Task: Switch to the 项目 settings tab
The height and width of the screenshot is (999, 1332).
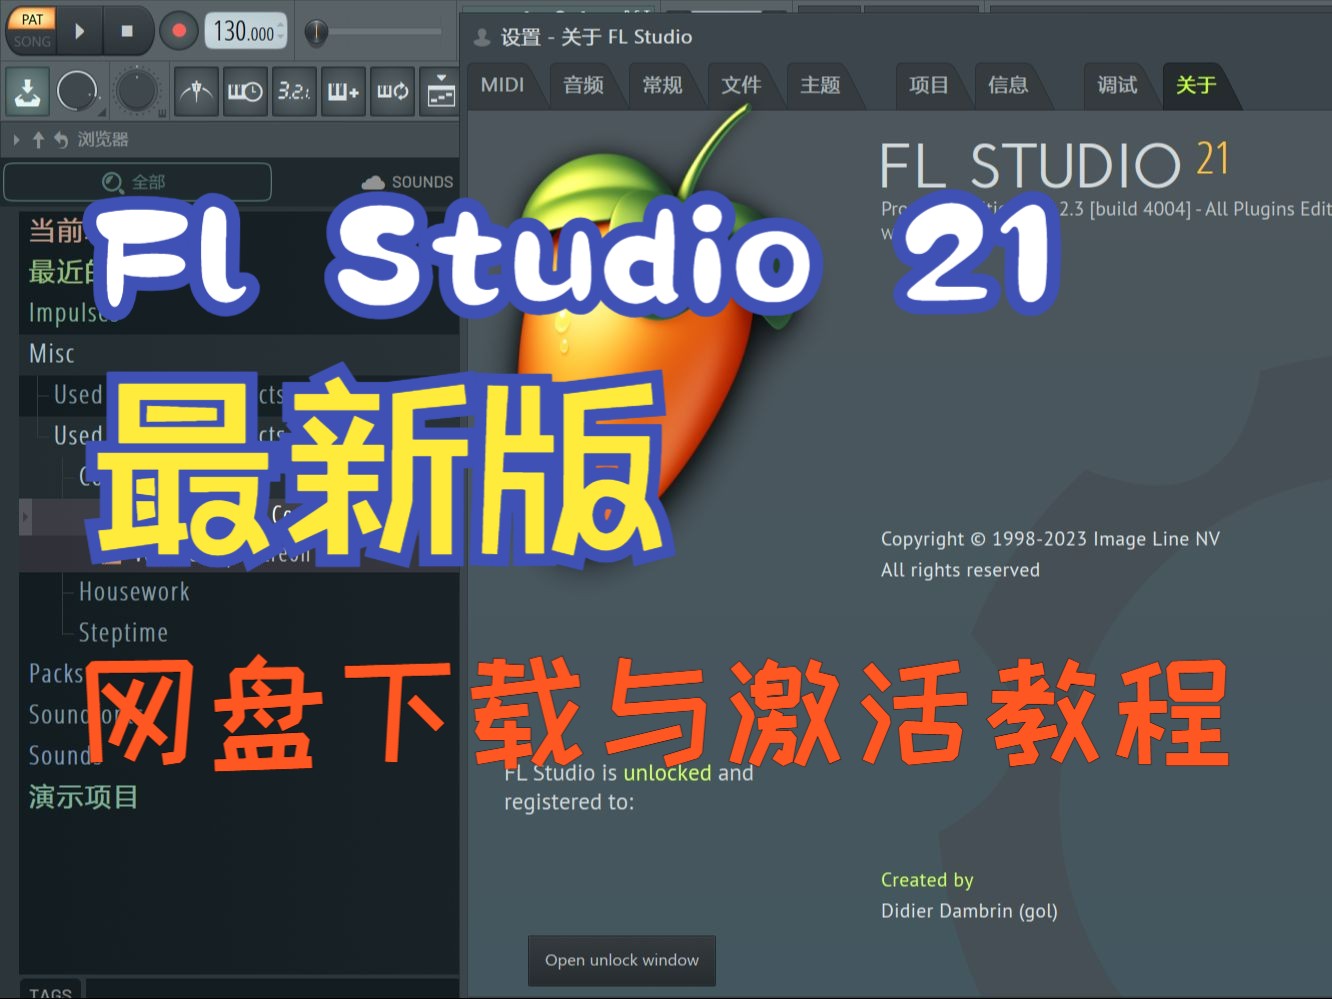Action: (x=929, y=85)
